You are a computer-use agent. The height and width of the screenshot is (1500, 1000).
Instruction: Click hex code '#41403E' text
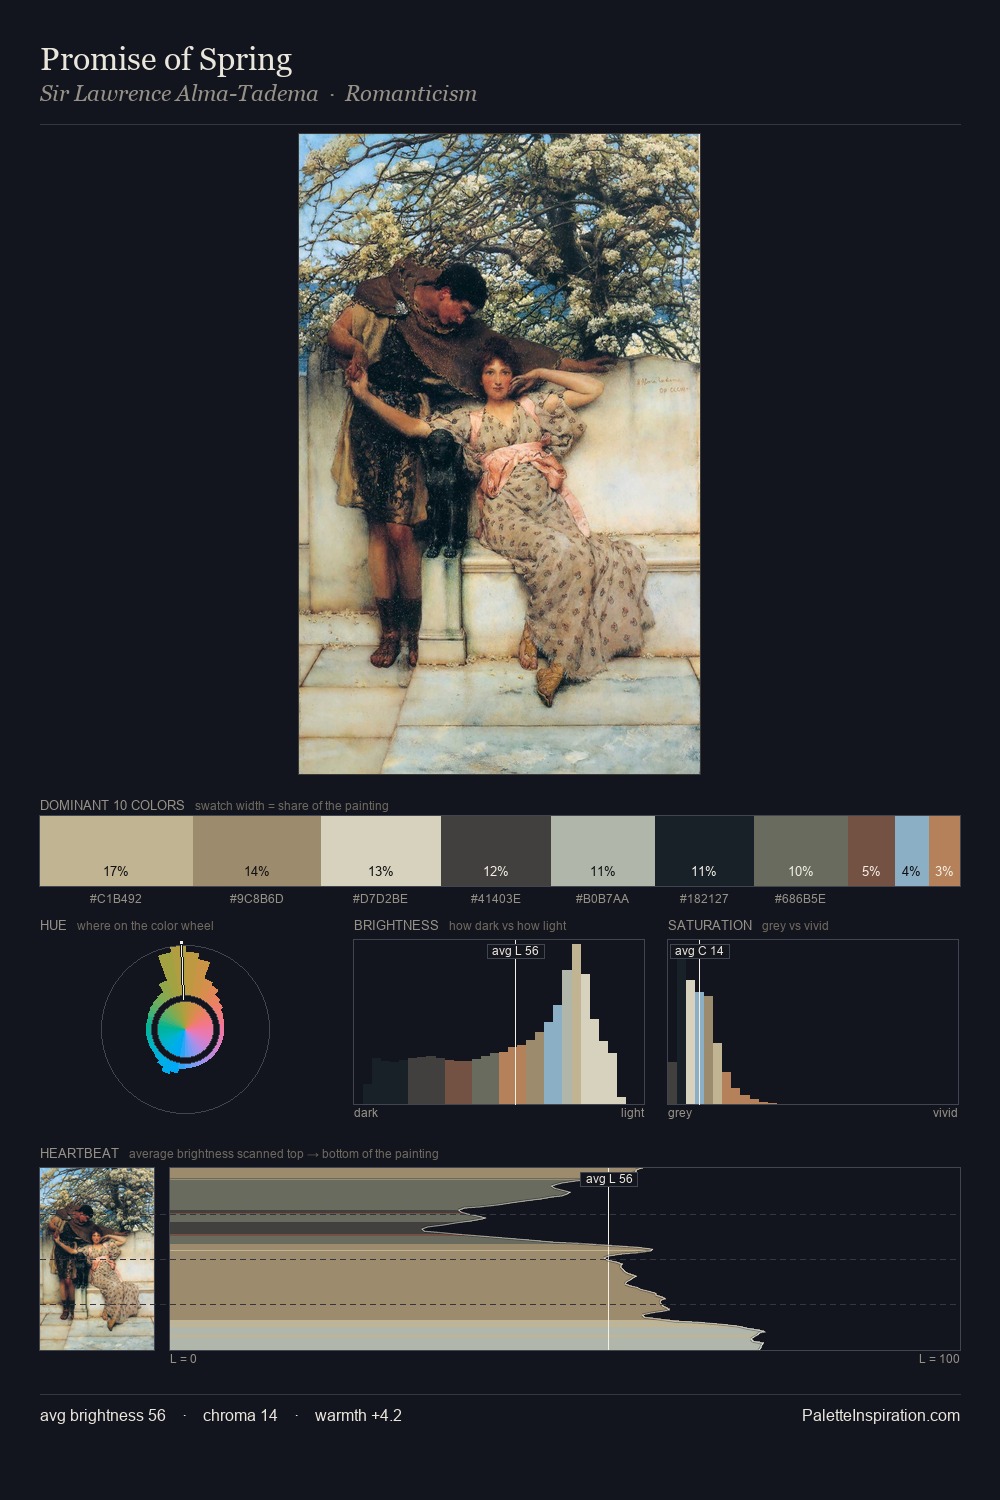point(496,899)
